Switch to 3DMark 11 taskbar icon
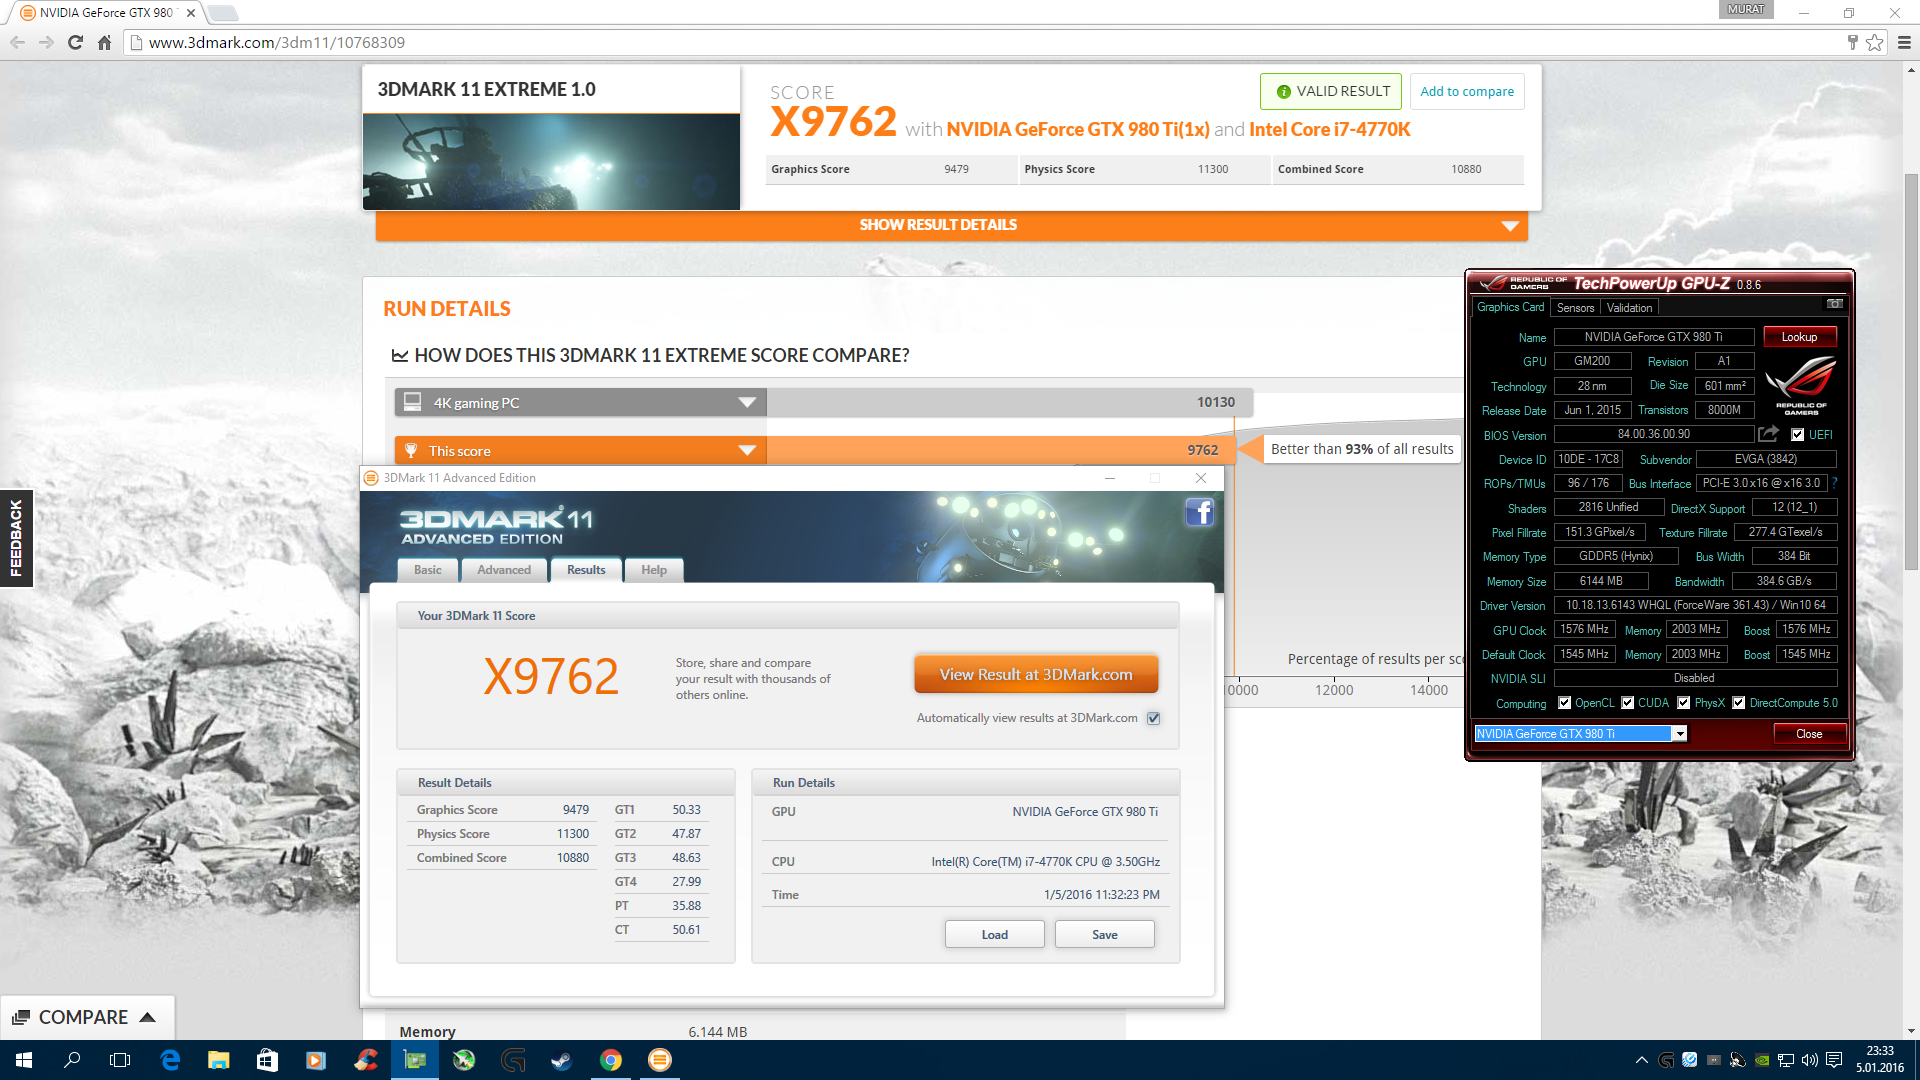 pyautogui.click(x=660, y=1060)
